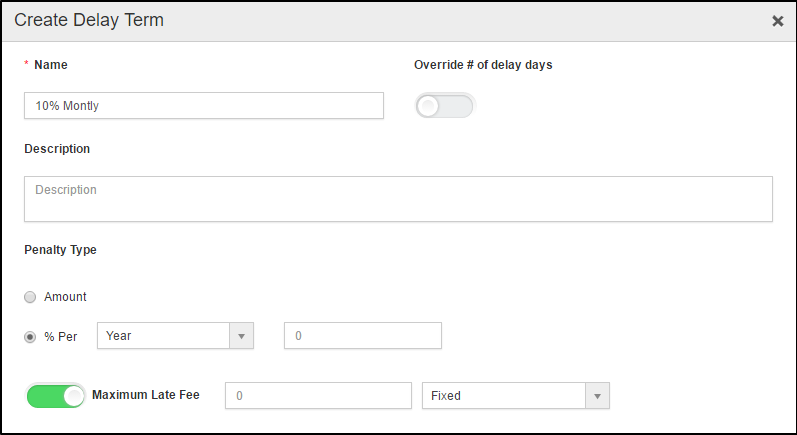Image resolution: width=797 pixels, height=435 pixels.
Task: Click the Description text area
Action: 398,199
